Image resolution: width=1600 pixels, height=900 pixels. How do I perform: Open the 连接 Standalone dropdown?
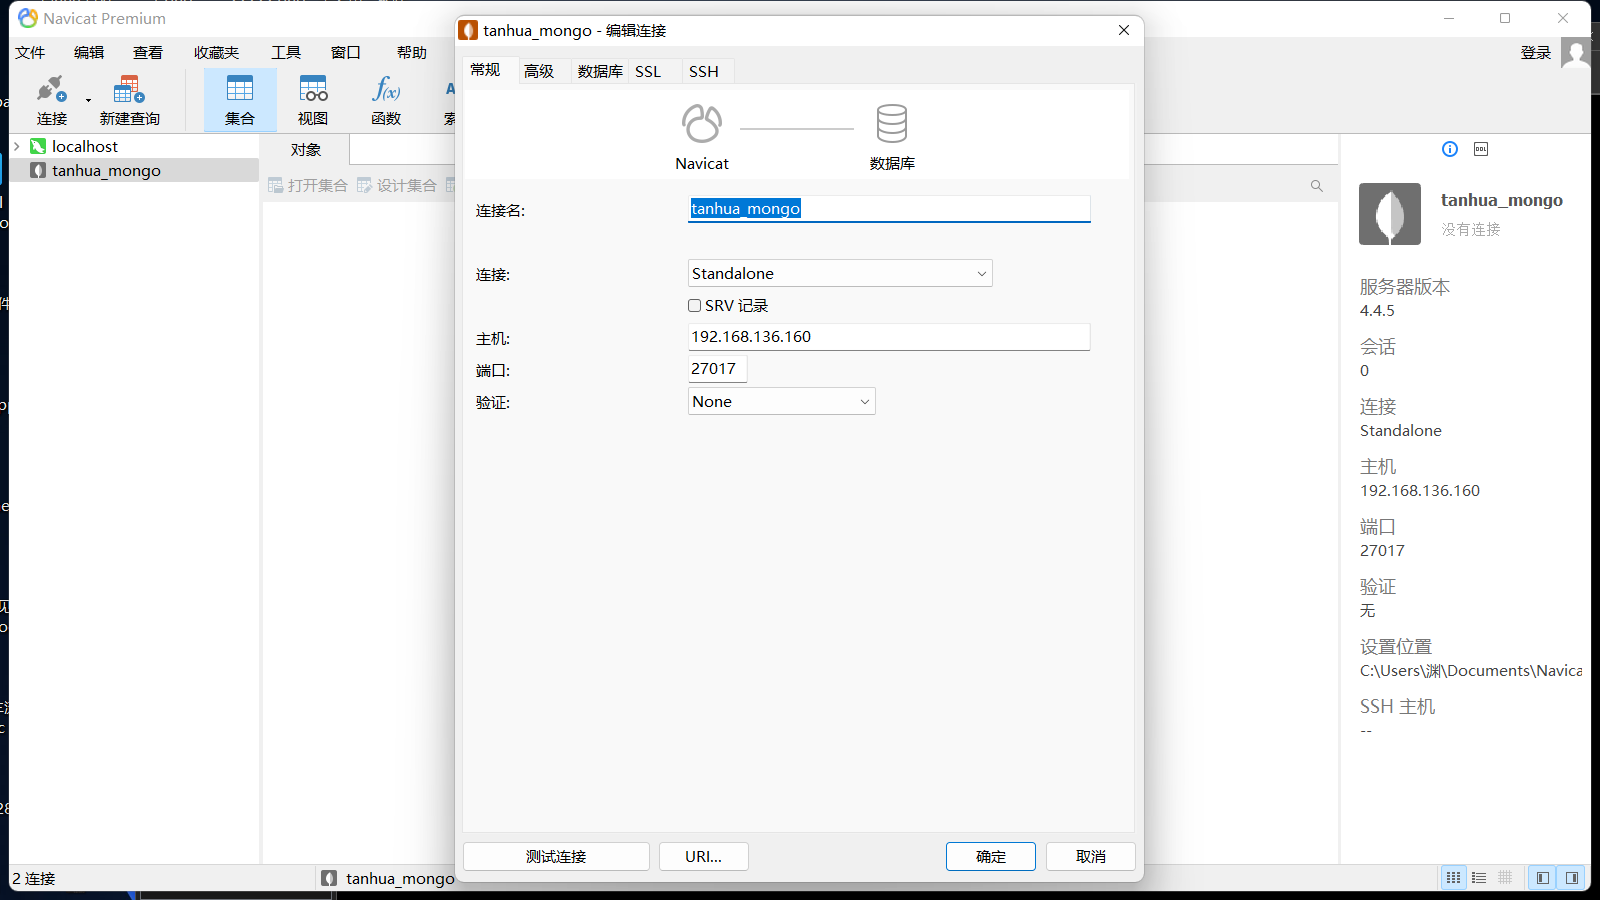840,273
